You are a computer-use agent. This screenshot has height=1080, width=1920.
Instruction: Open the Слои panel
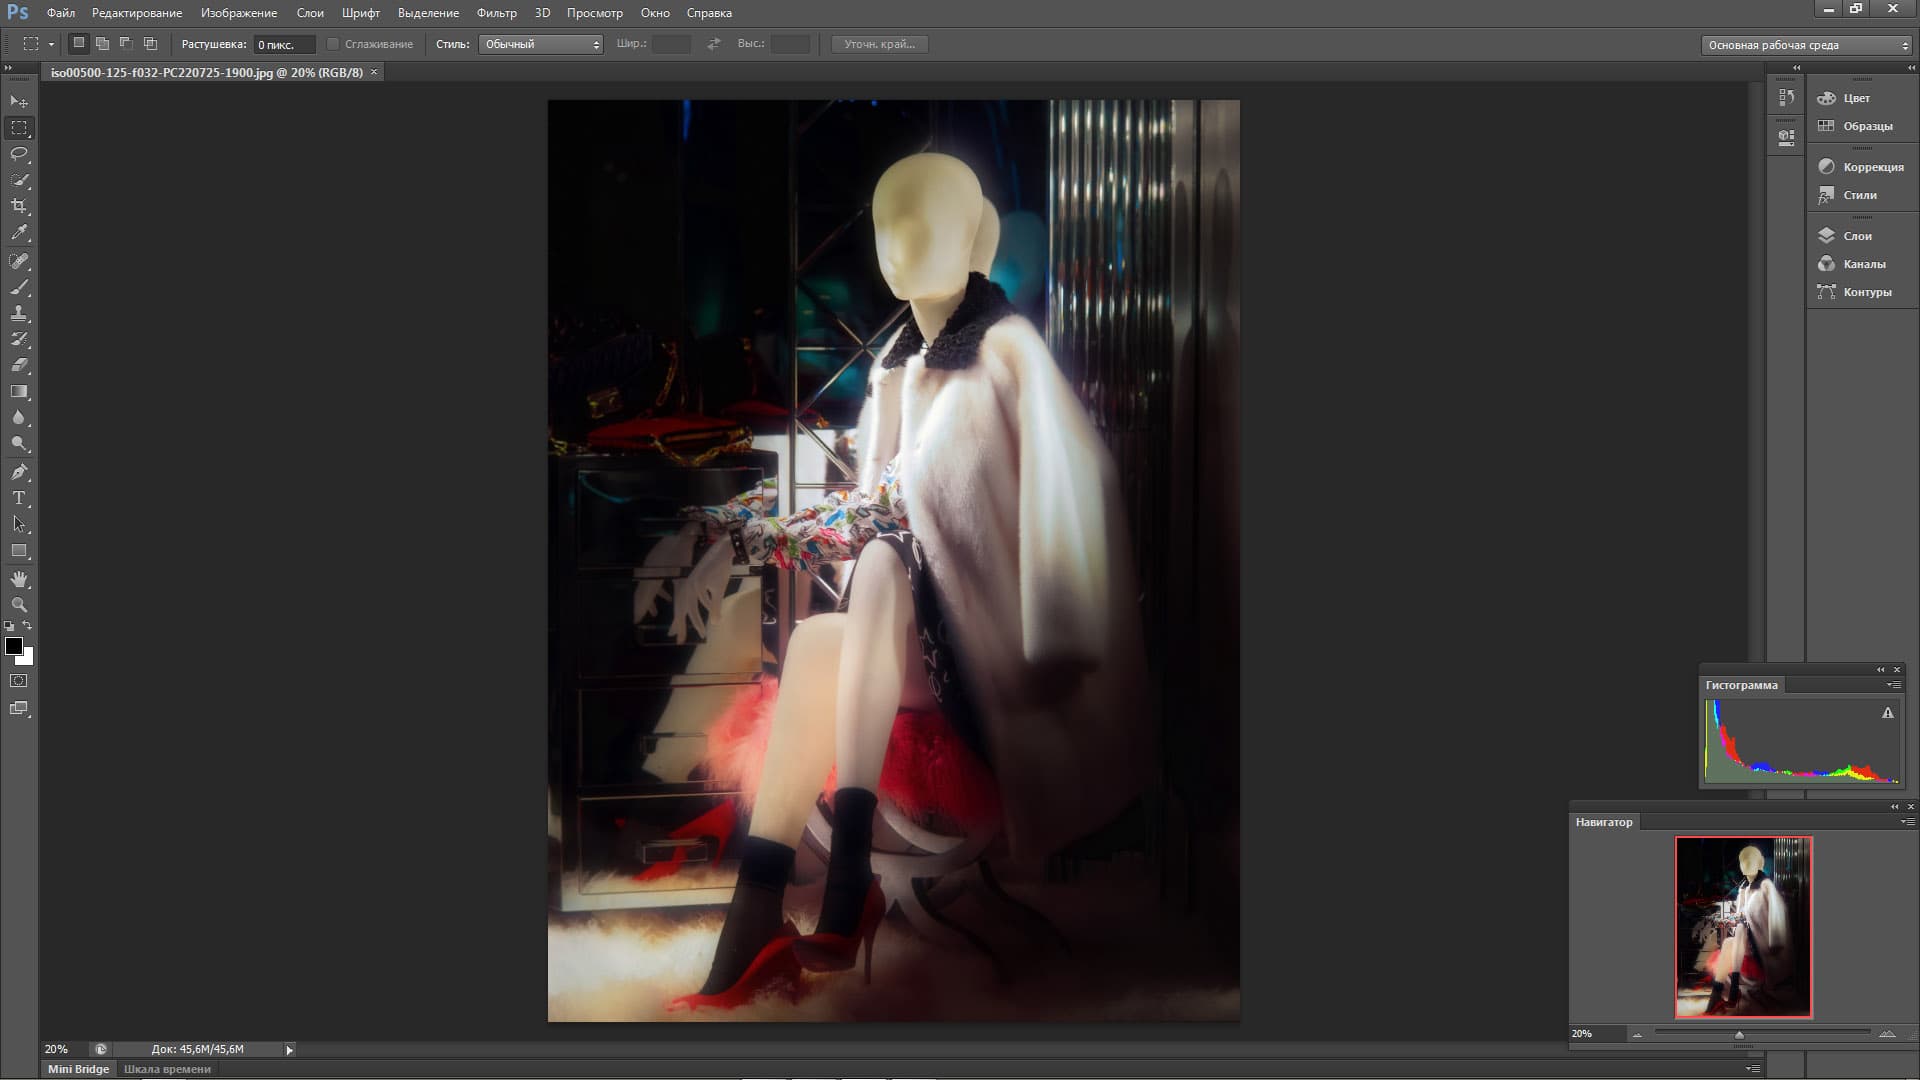[1857, 236]
